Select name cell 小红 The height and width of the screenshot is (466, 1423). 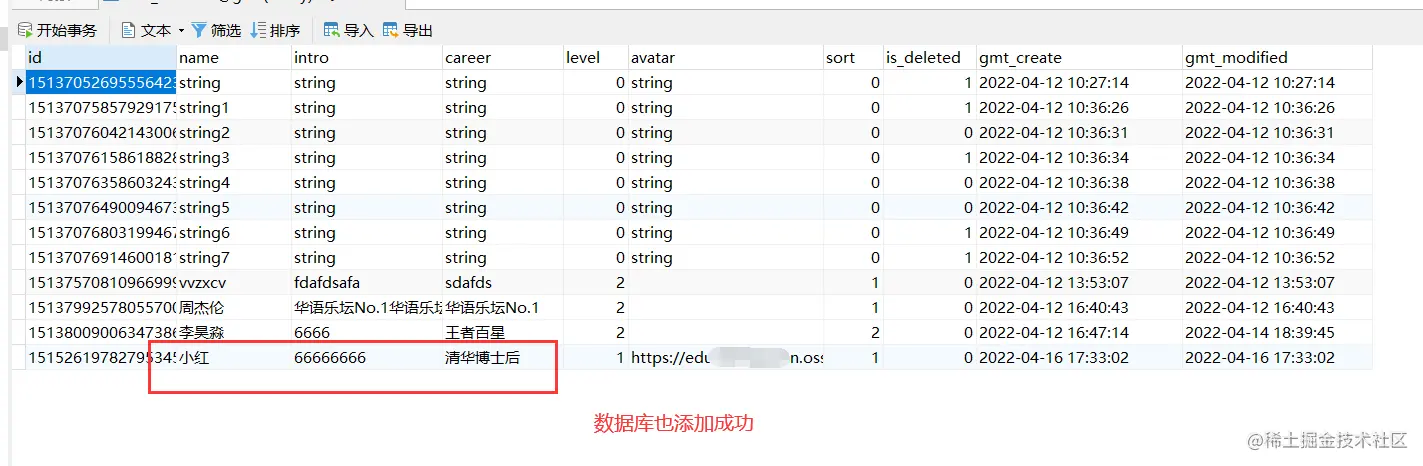pos(234,357)
